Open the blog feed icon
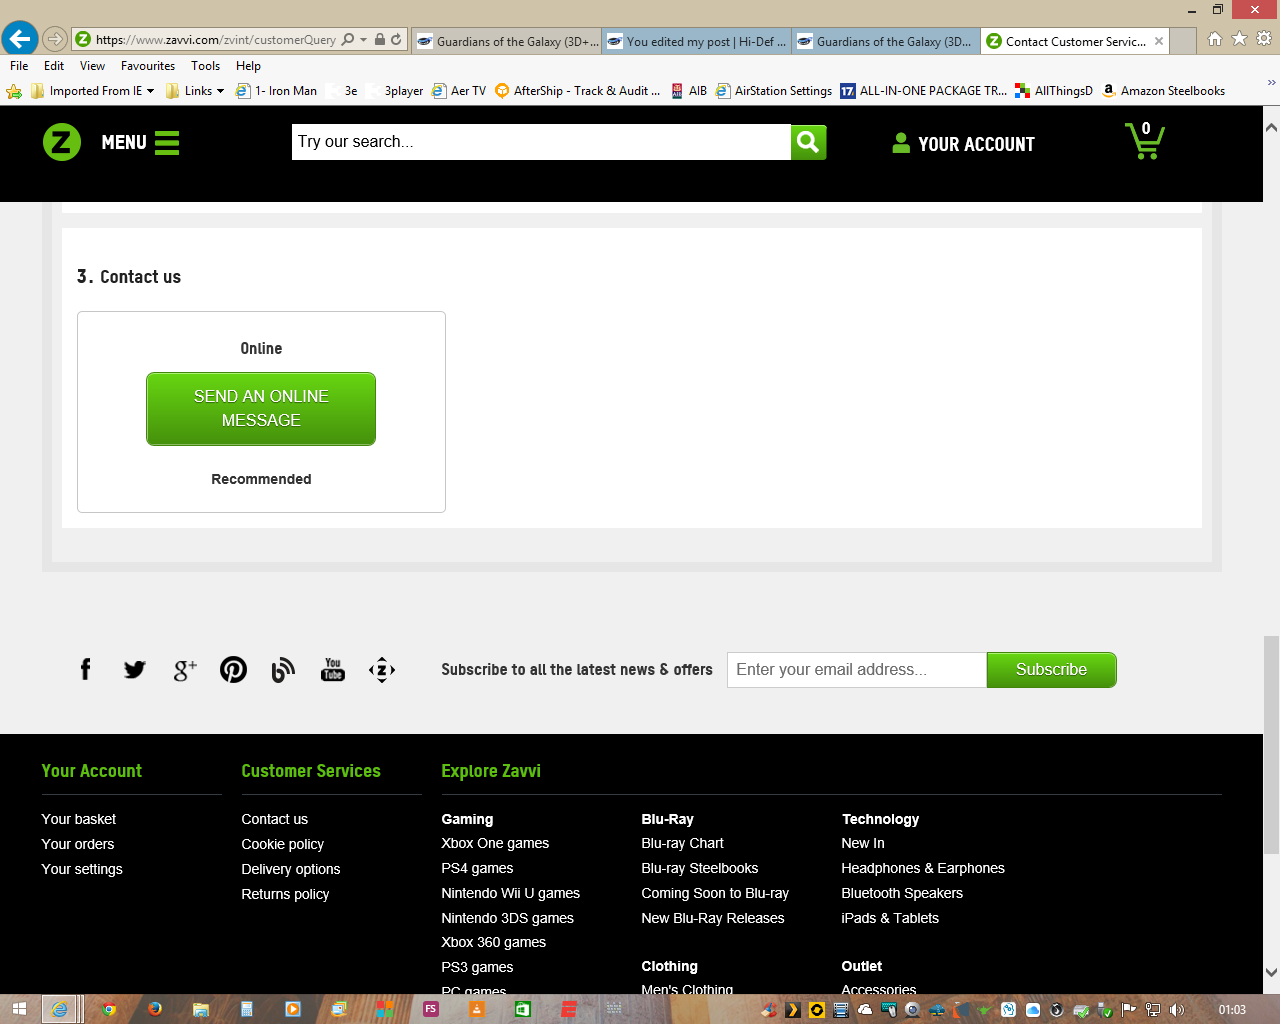Screen dimensions: 1280x1024 [x=283, y=670]
